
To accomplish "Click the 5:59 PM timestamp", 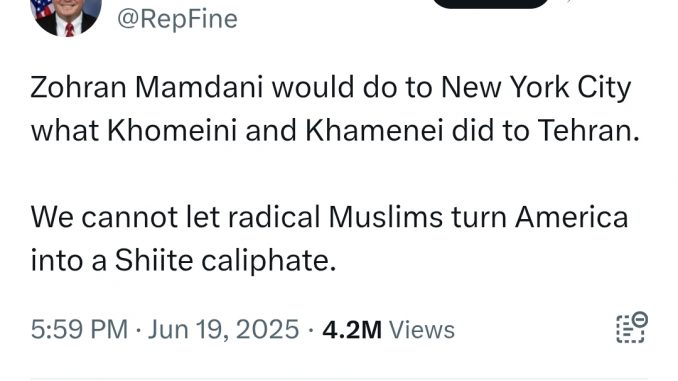I will 79,330.
